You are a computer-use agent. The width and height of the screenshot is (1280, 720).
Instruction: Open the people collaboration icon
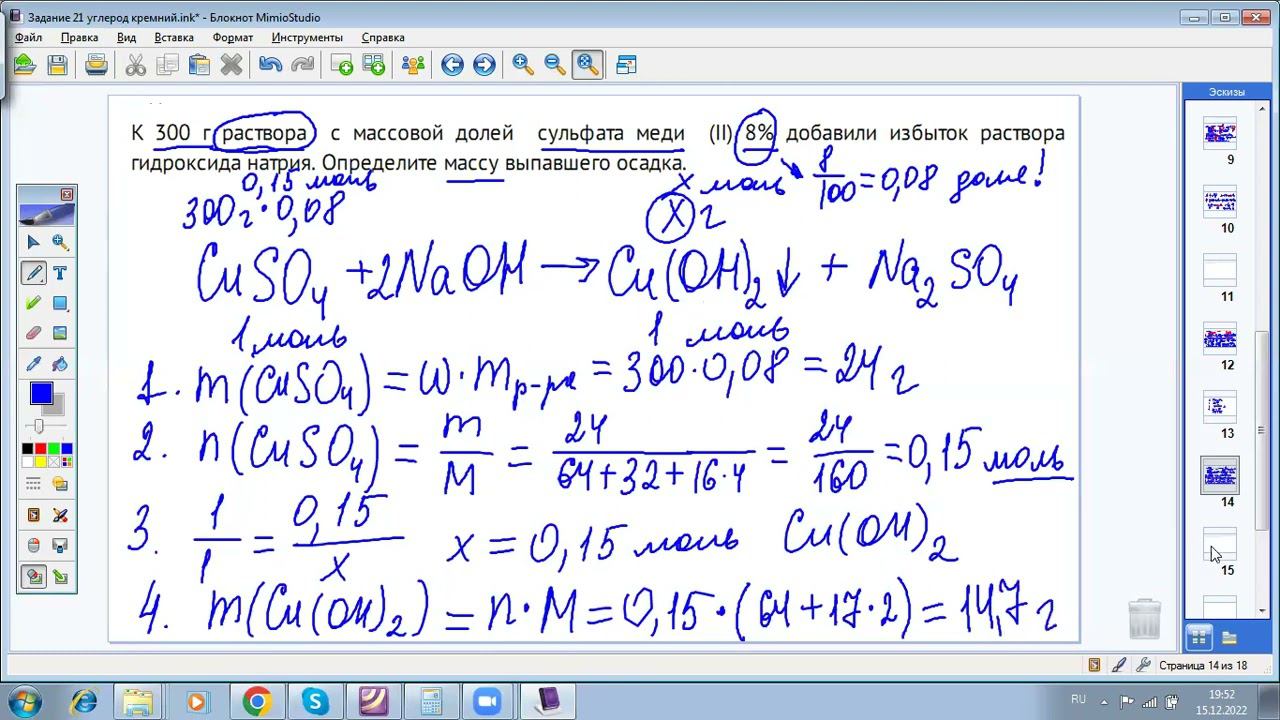(x=412, y=65)
